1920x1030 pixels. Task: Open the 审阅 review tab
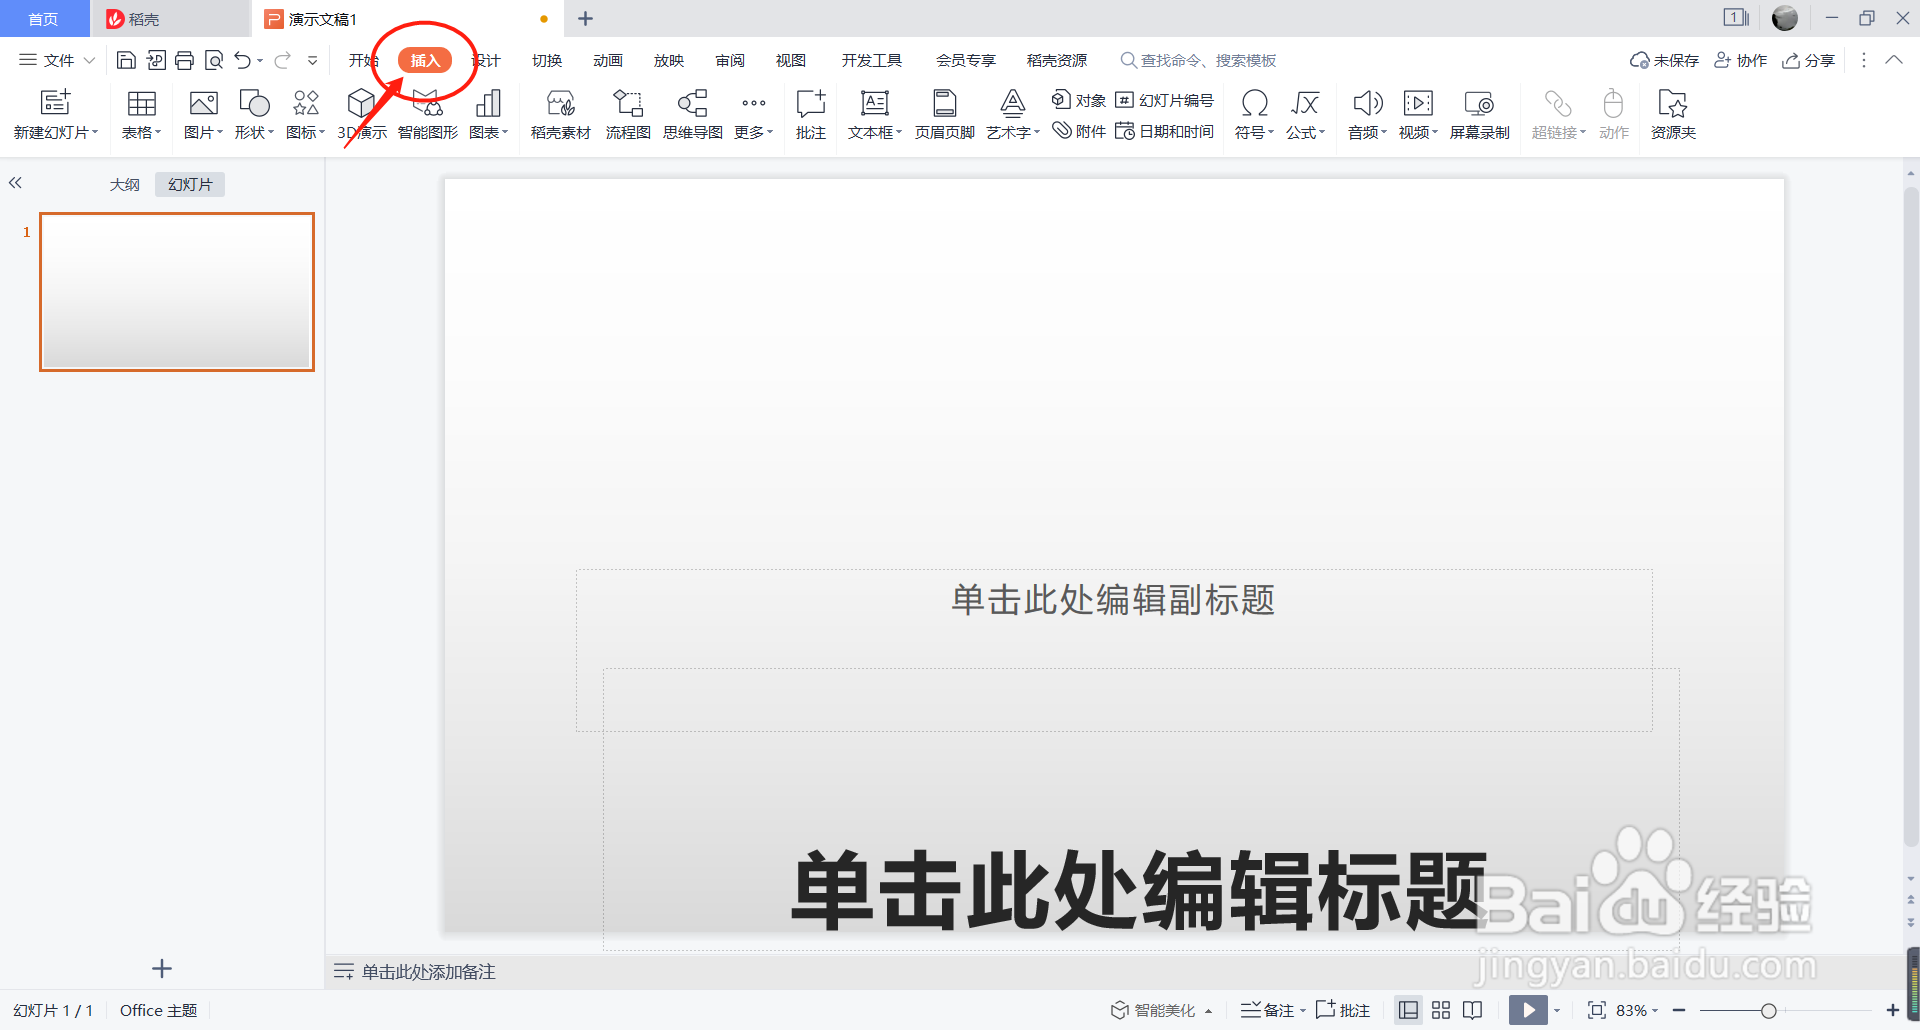(x=730, y=61)
